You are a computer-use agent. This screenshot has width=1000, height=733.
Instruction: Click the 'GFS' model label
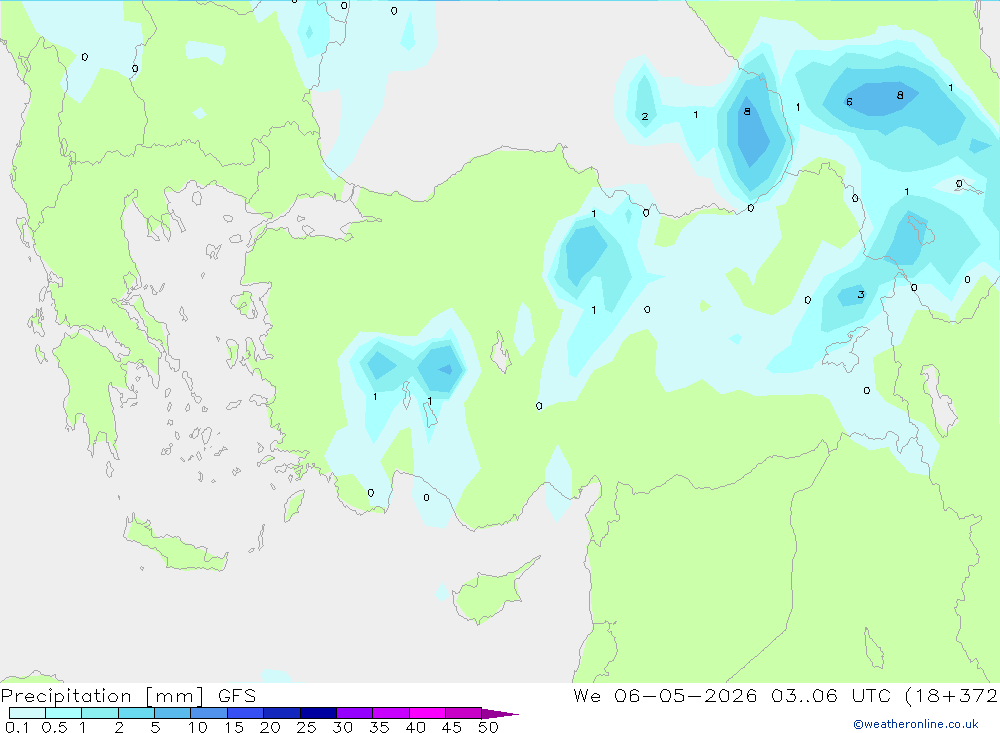click(237, 696)
